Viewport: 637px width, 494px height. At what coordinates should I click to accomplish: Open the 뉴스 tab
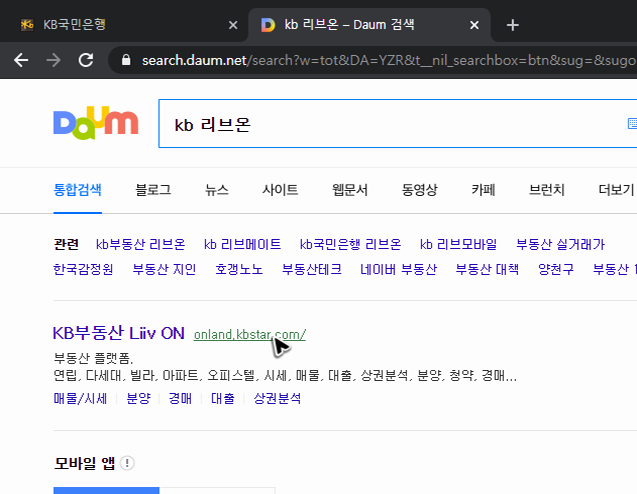[x=217, y=190]
